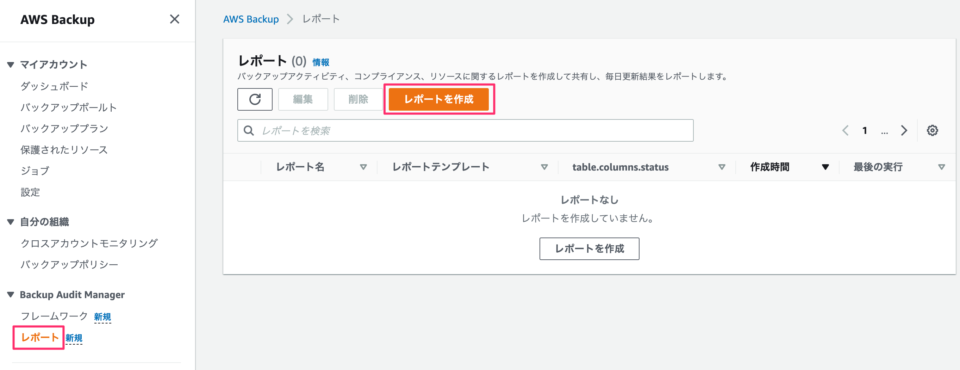Collapse the 自分の組織 section

pyautogui.click(x=10, y=222)
